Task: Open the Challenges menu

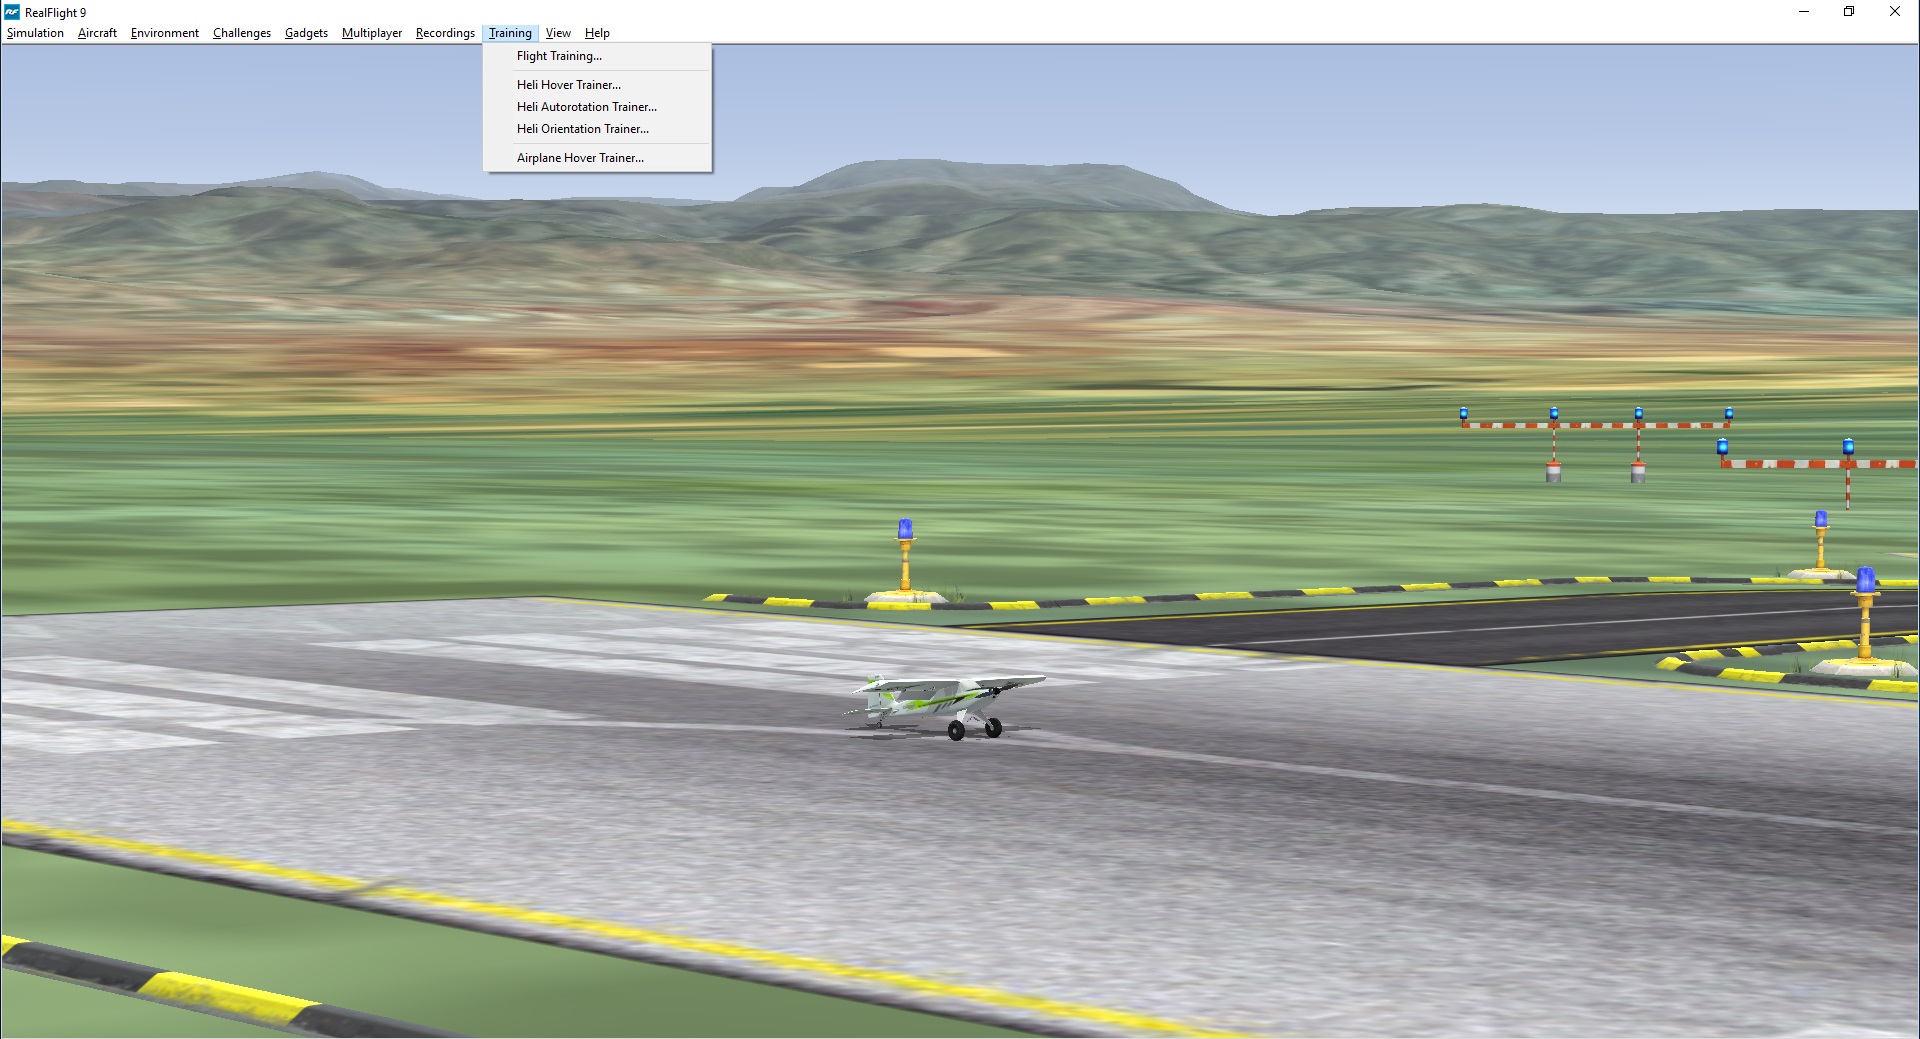Action: click(241, 32)
